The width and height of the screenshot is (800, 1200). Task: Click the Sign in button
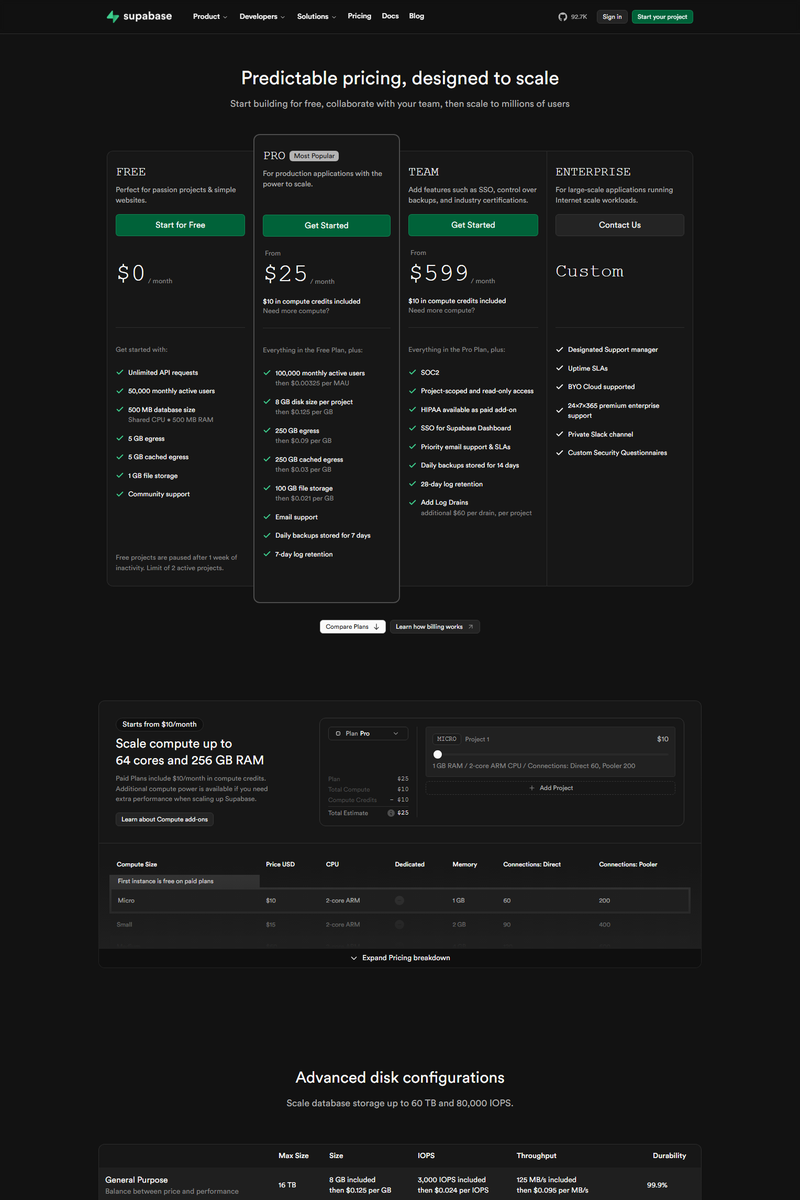(612, 17)
